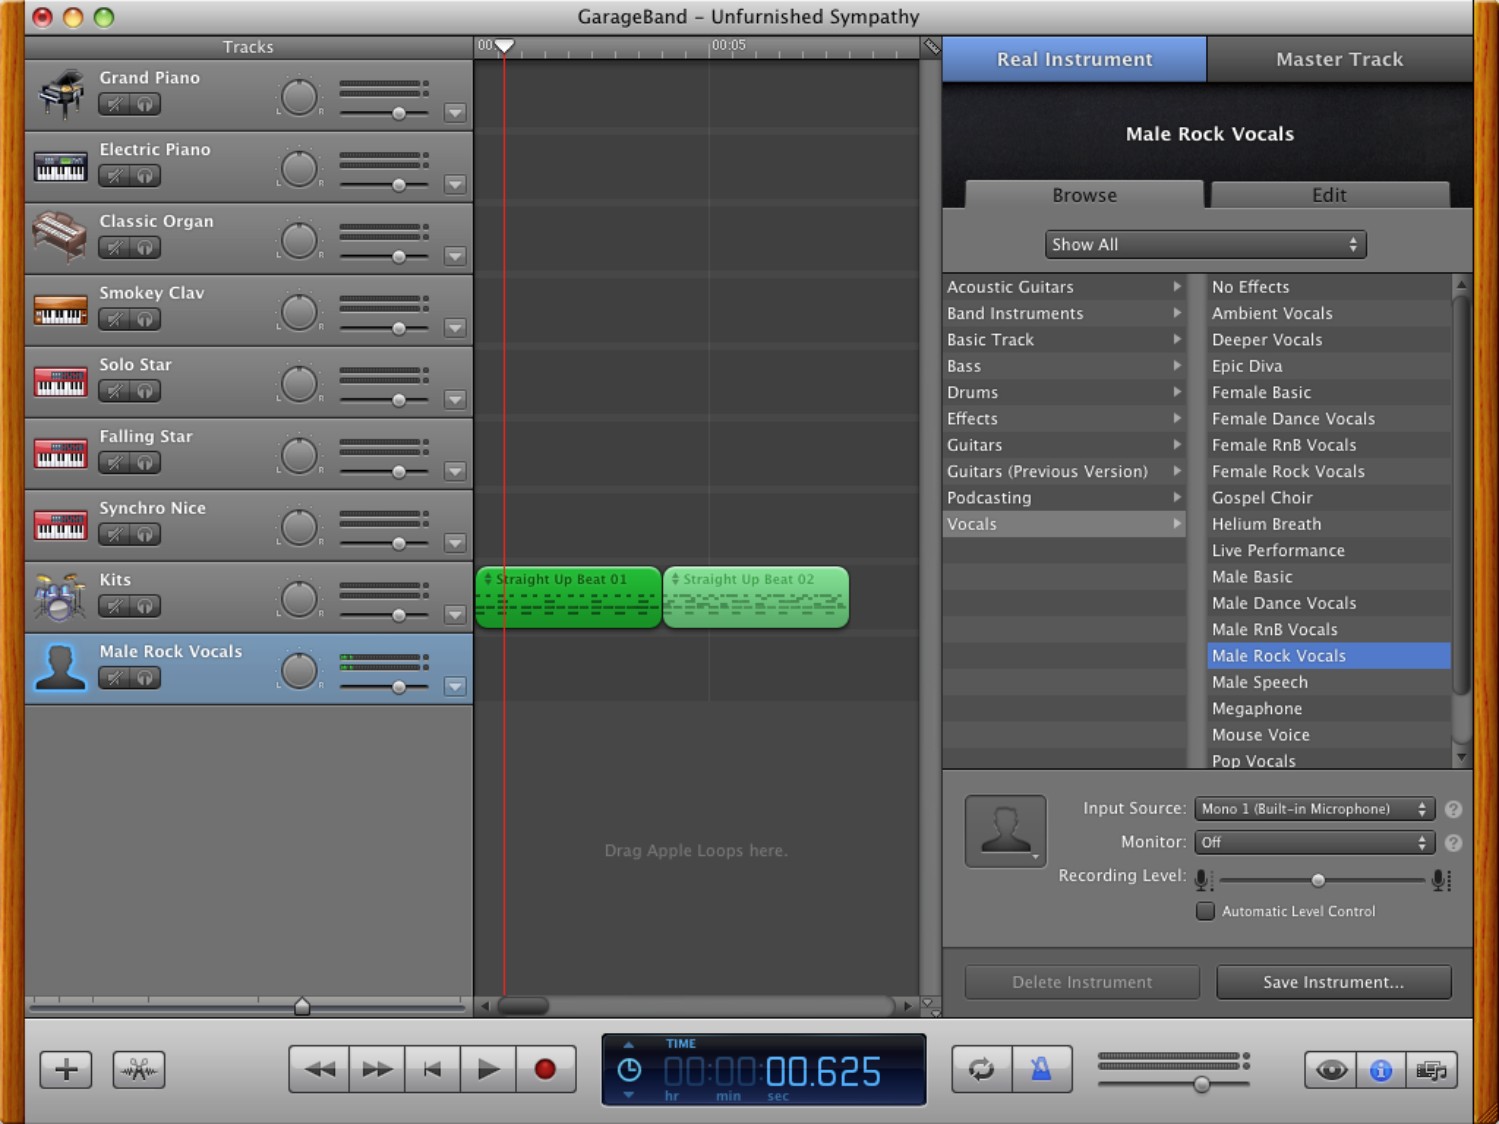Image resolution: width=1499 pixels, height=1124 pixels.
Task: Start playback with the Play button
Action: pyautogui.click(x=488, y=1069)
